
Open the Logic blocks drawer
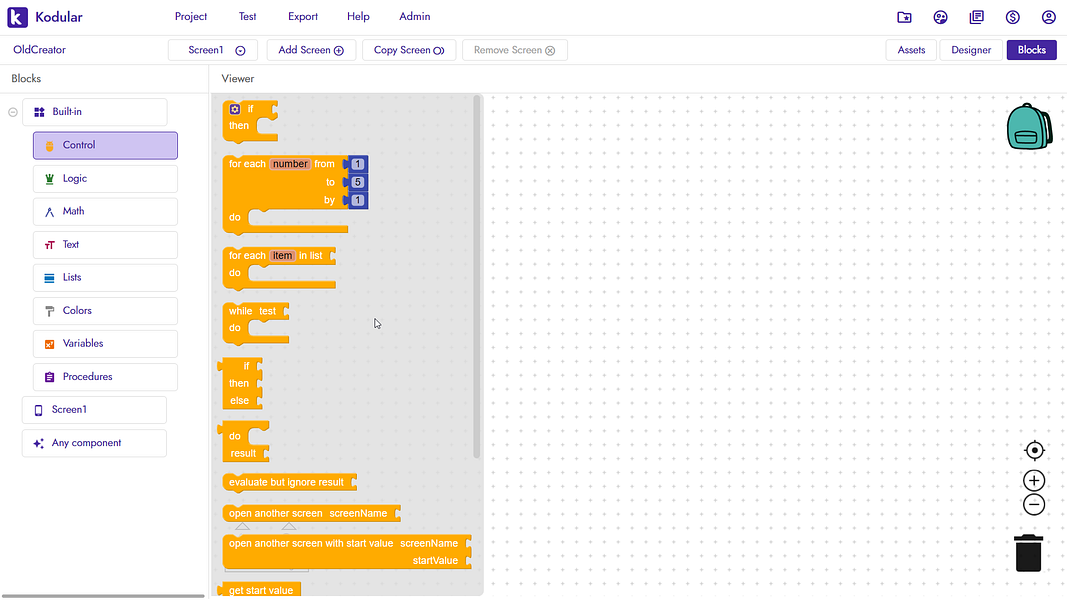coord(104,178)
